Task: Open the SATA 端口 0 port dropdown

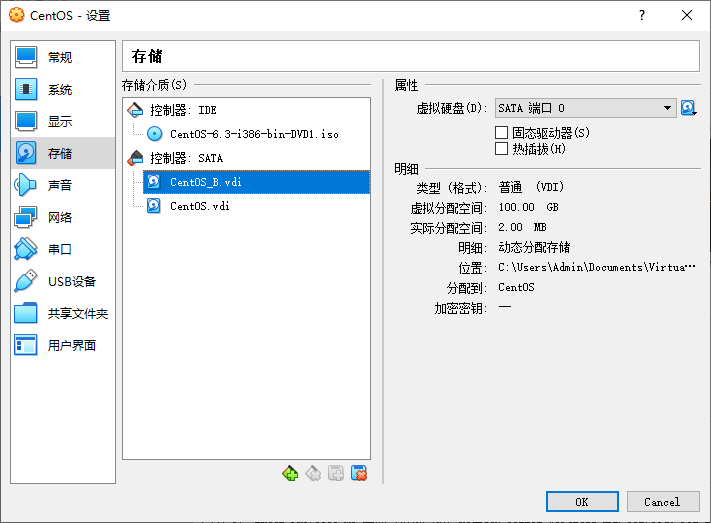Action: 585,108
